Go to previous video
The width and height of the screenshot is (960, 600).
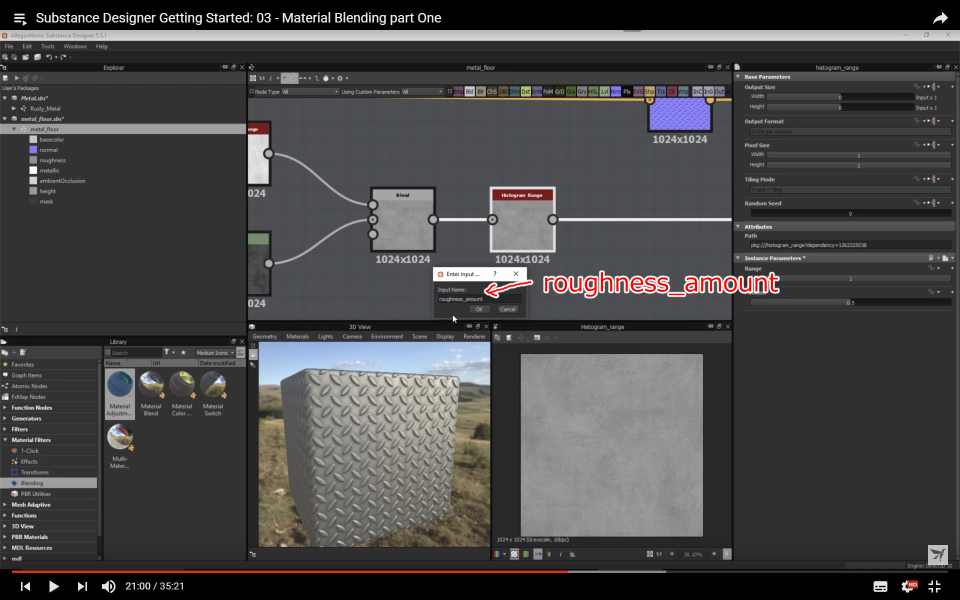[25, 587]
